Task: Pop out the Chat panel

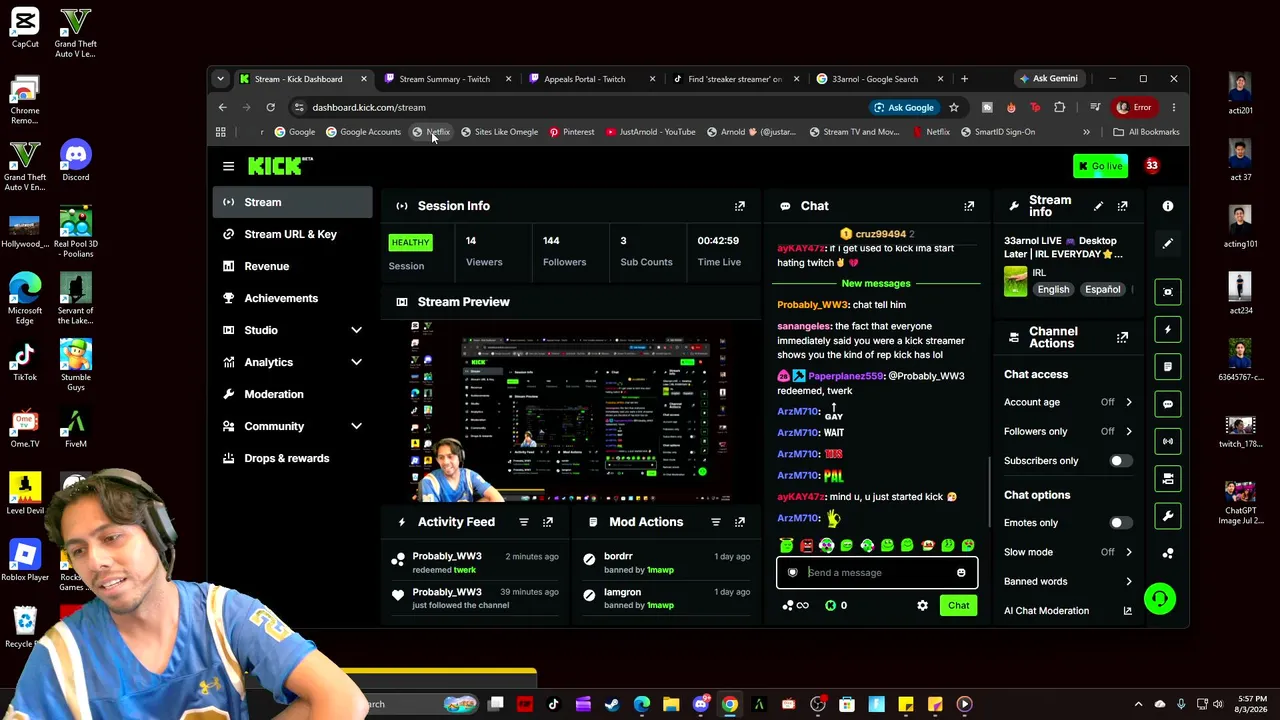Action: (x=969, y=206)
